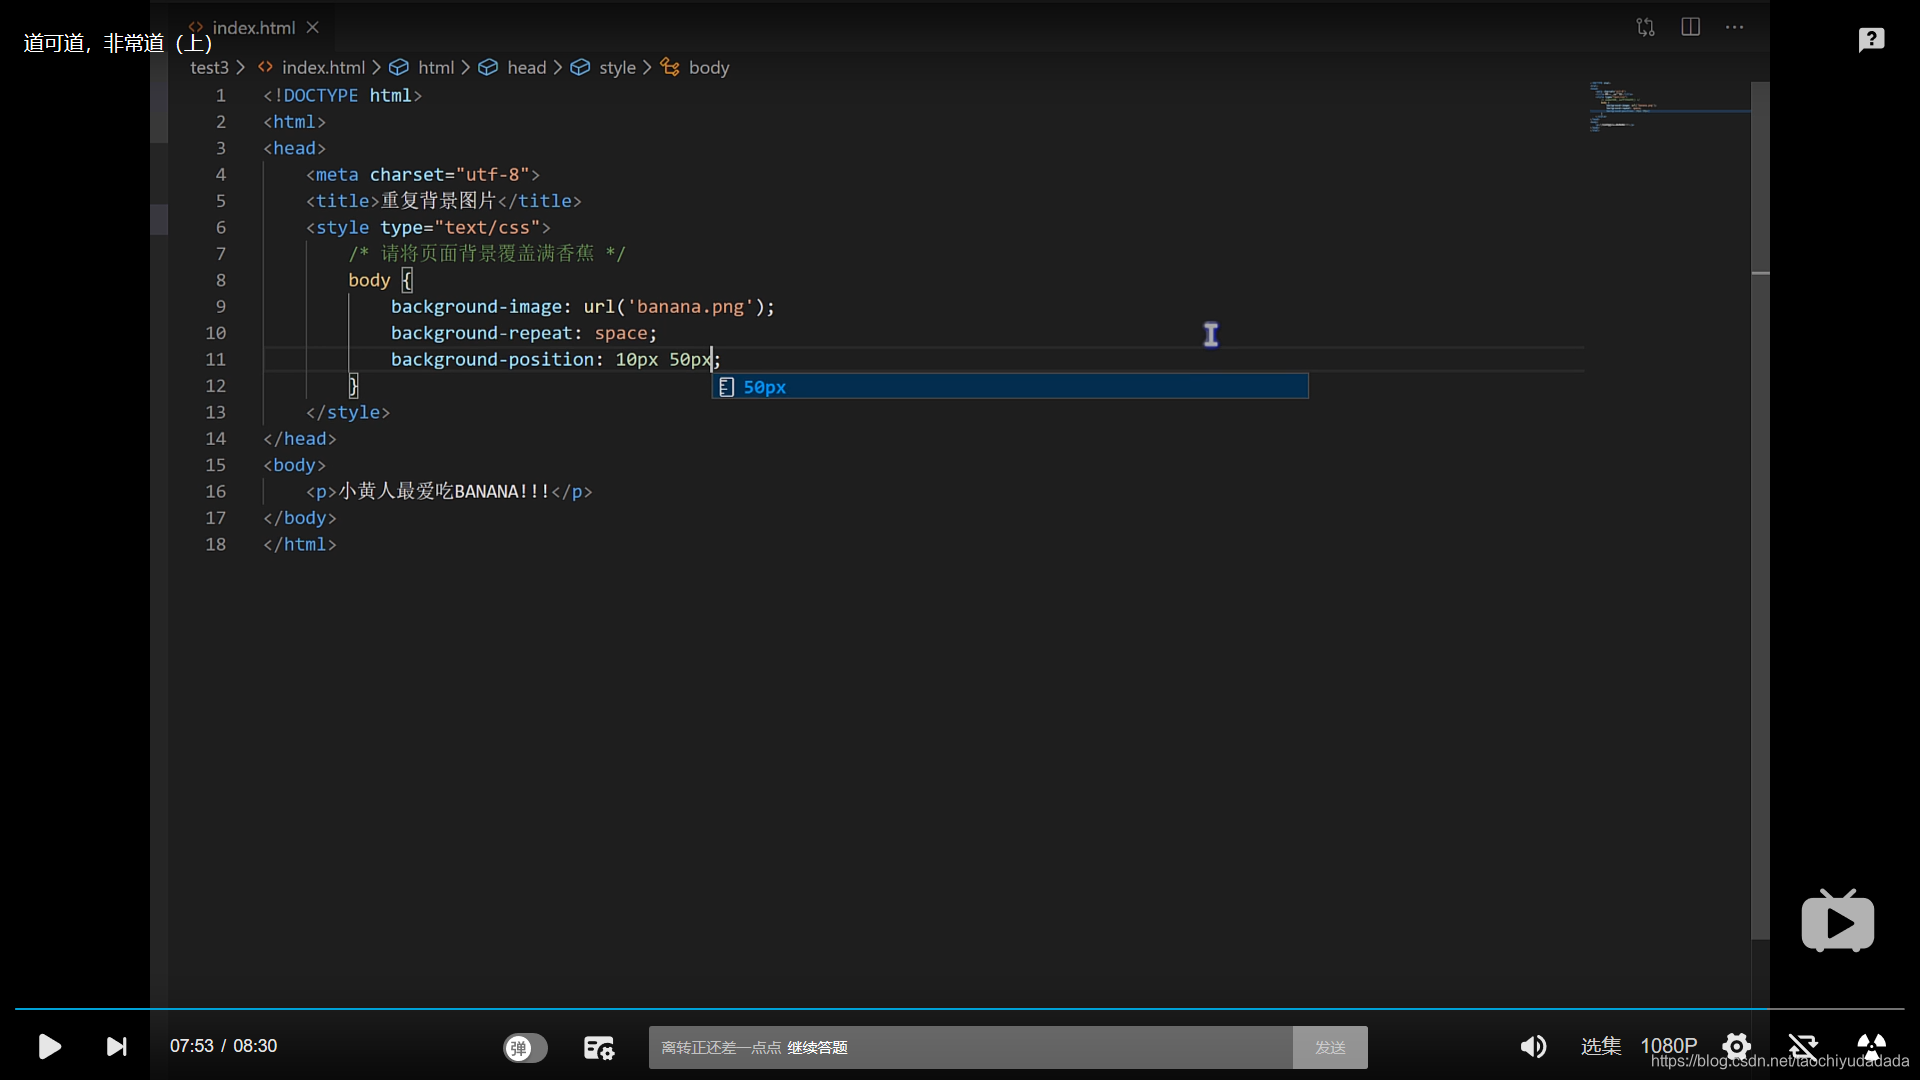The height and width of the screenshot is (1080, 1920).
Task: Click the danmaku comment input field
Action: coord(970,1047)
